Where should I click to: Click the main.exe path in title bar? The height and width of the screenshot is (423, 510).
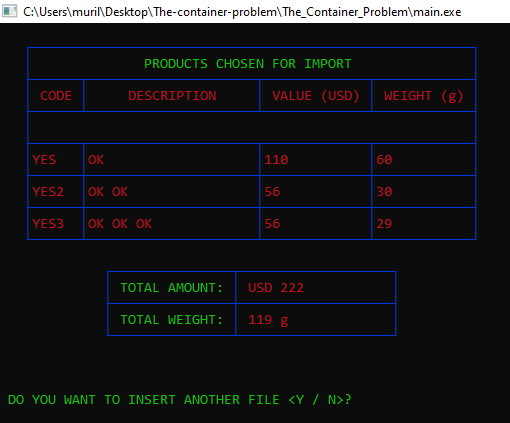[242, 12]
